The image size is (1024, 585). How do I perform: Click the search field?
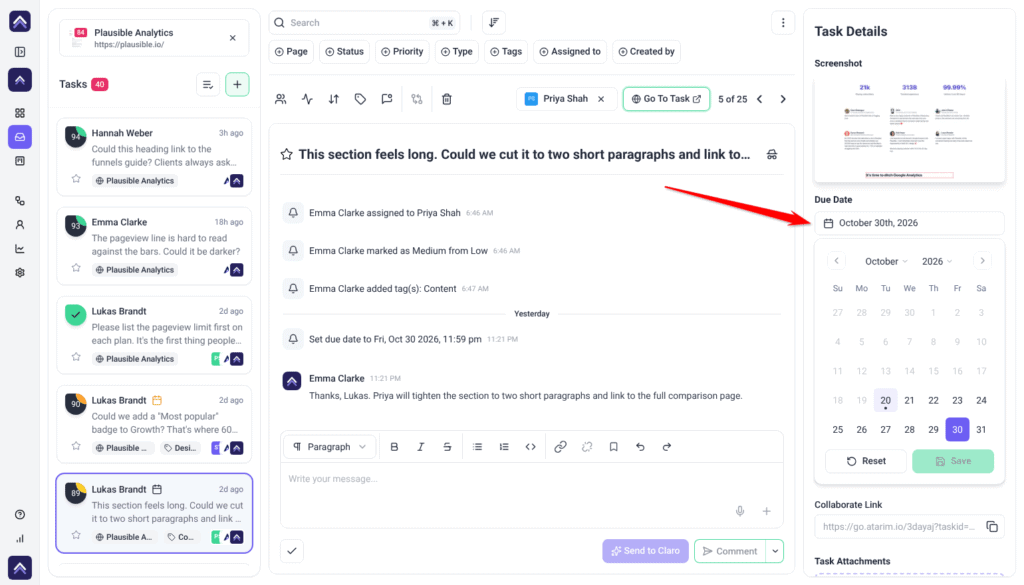coord(364,23)
